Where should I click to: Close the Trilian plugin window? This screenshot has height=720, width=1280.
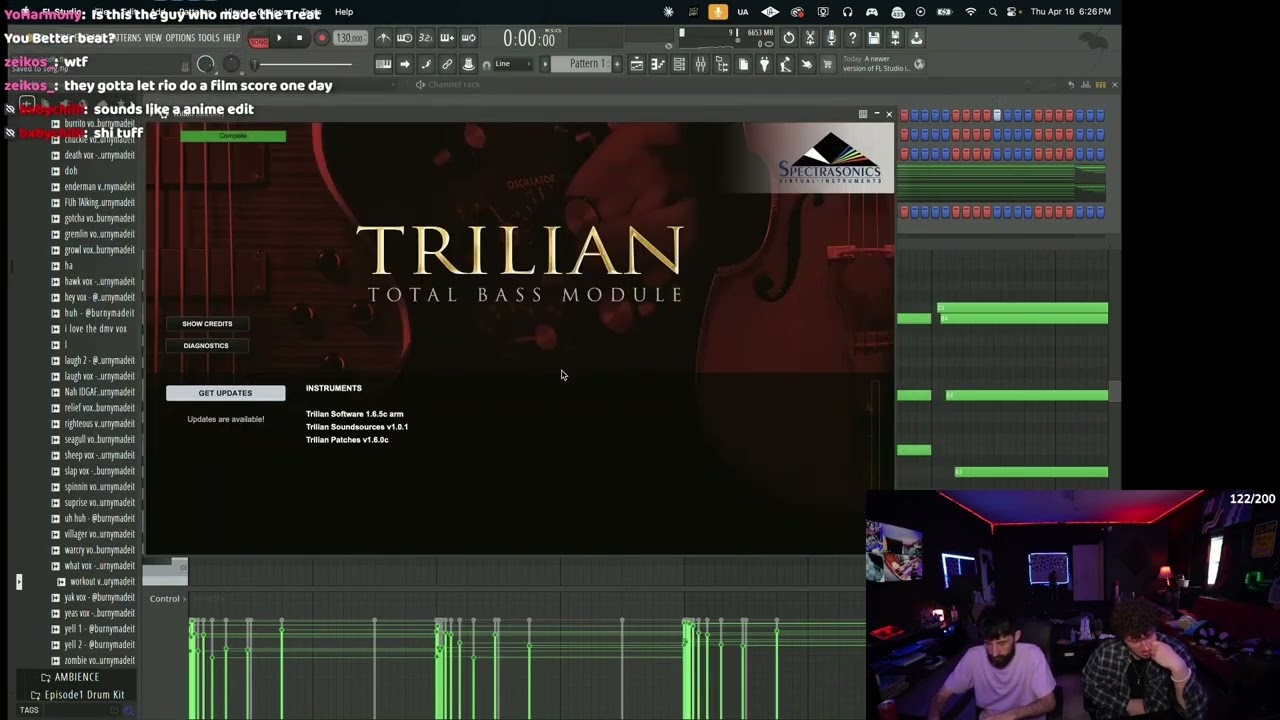(889, 114)
